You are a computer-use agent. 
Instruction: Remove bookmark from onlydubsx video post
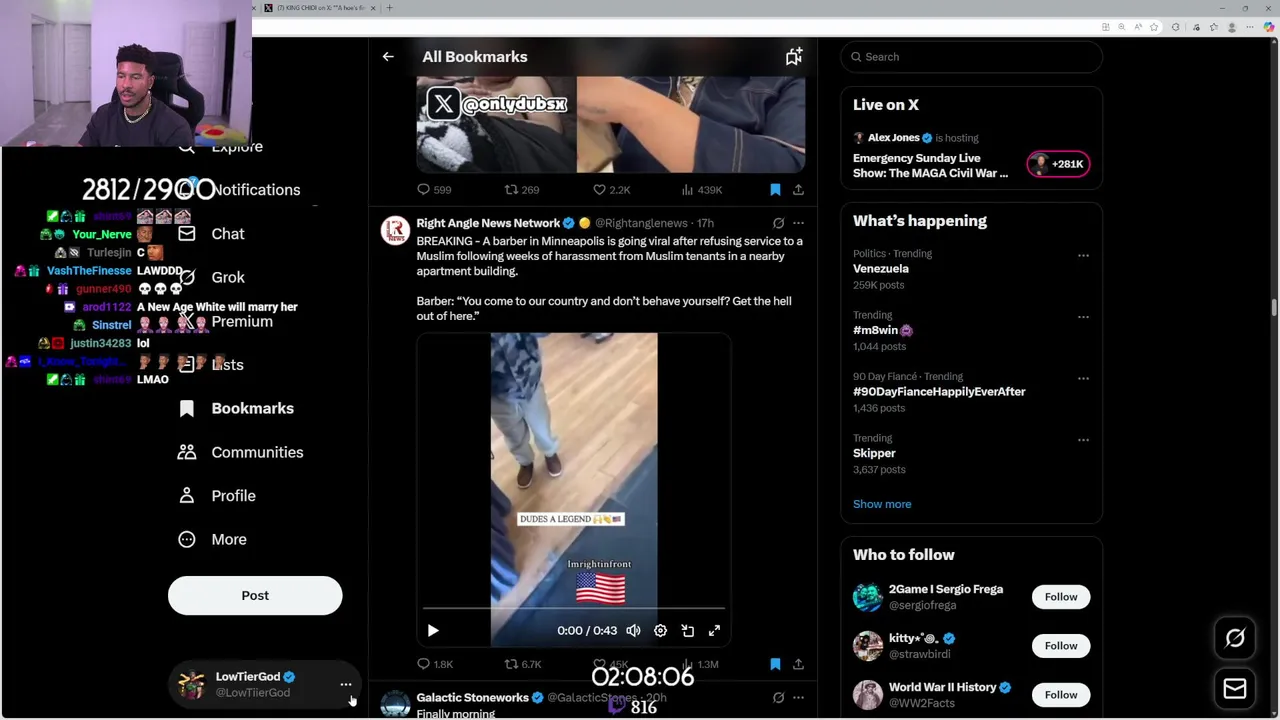pos(775,190)
